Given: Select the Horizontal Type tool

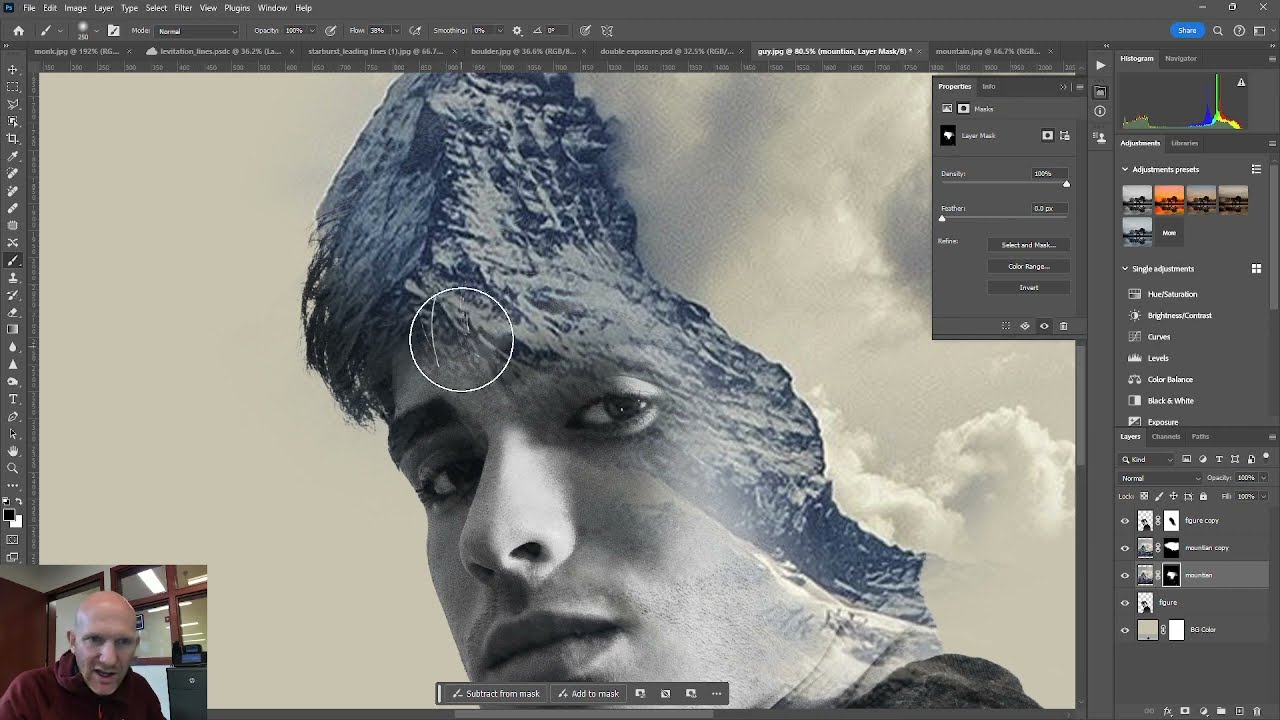Looking at the screenshot, I should click(x=13, y=399).
